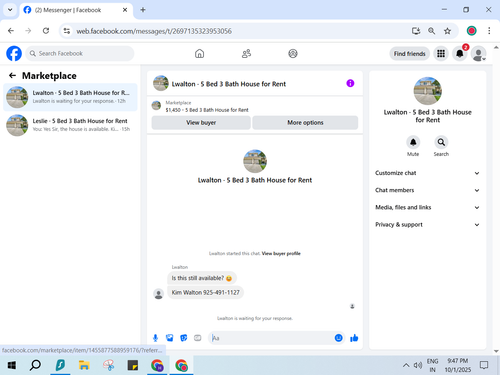
Task: Go to Home feed icon
Action: (199, 53)
